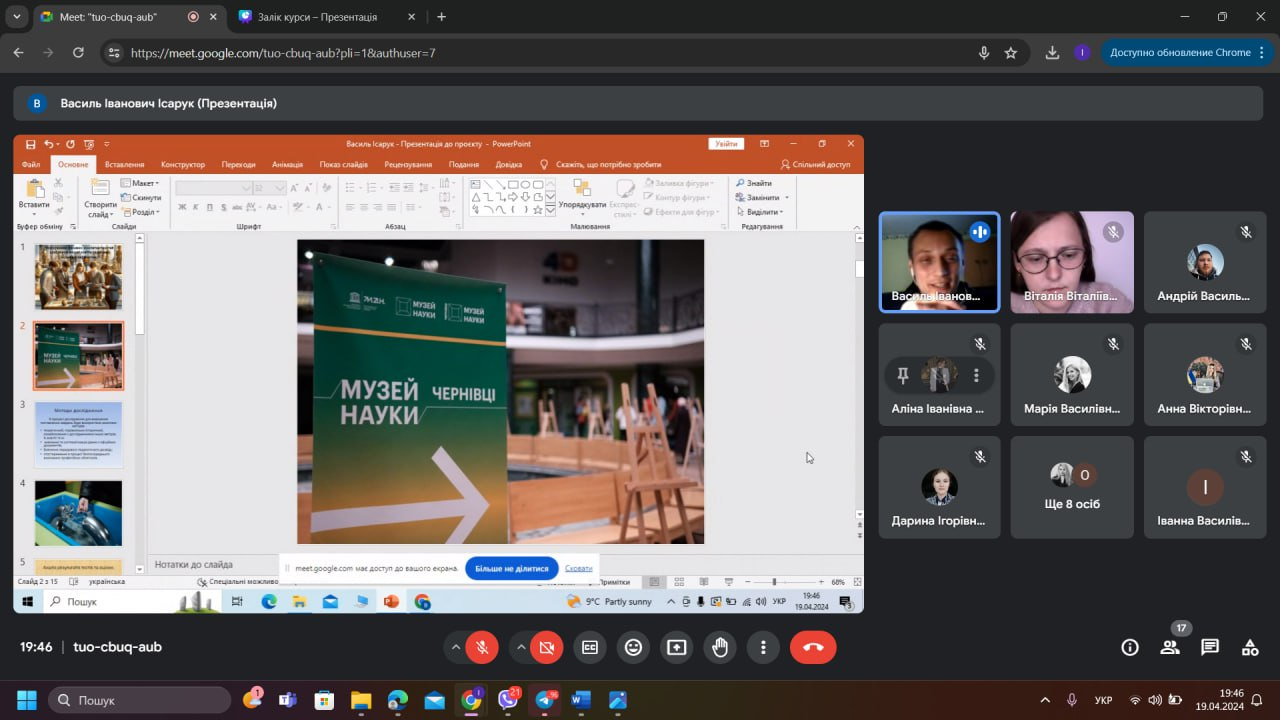Screen dimensions: 1280x720
Task: Open more actions dots on Аліна Іванівна's tile
Action: 976,375
